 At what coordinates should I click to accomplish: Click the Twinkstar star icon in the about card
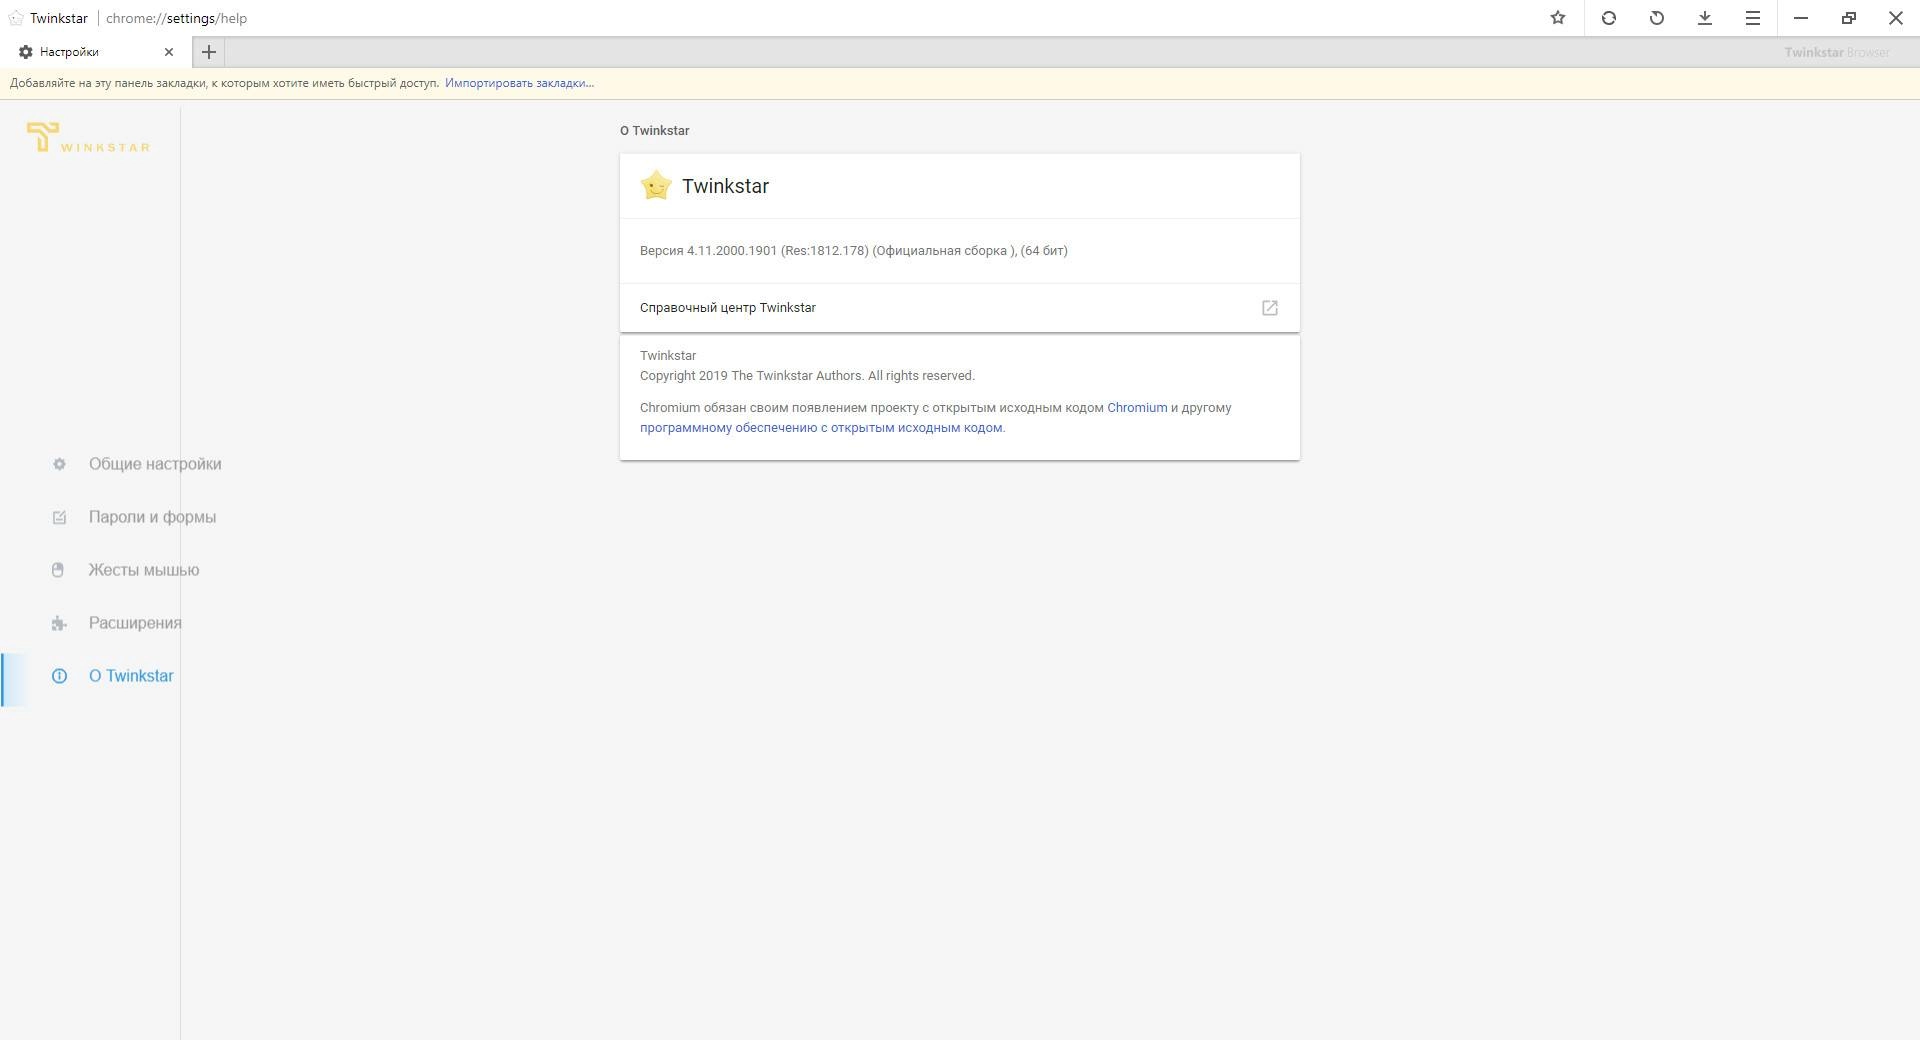(656, 185)
